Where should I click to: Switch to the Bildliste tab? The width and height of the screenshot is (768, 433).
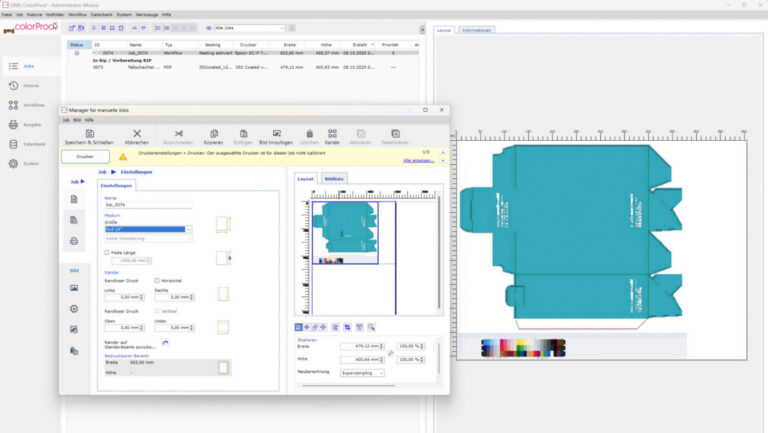[x=334, y=179]
